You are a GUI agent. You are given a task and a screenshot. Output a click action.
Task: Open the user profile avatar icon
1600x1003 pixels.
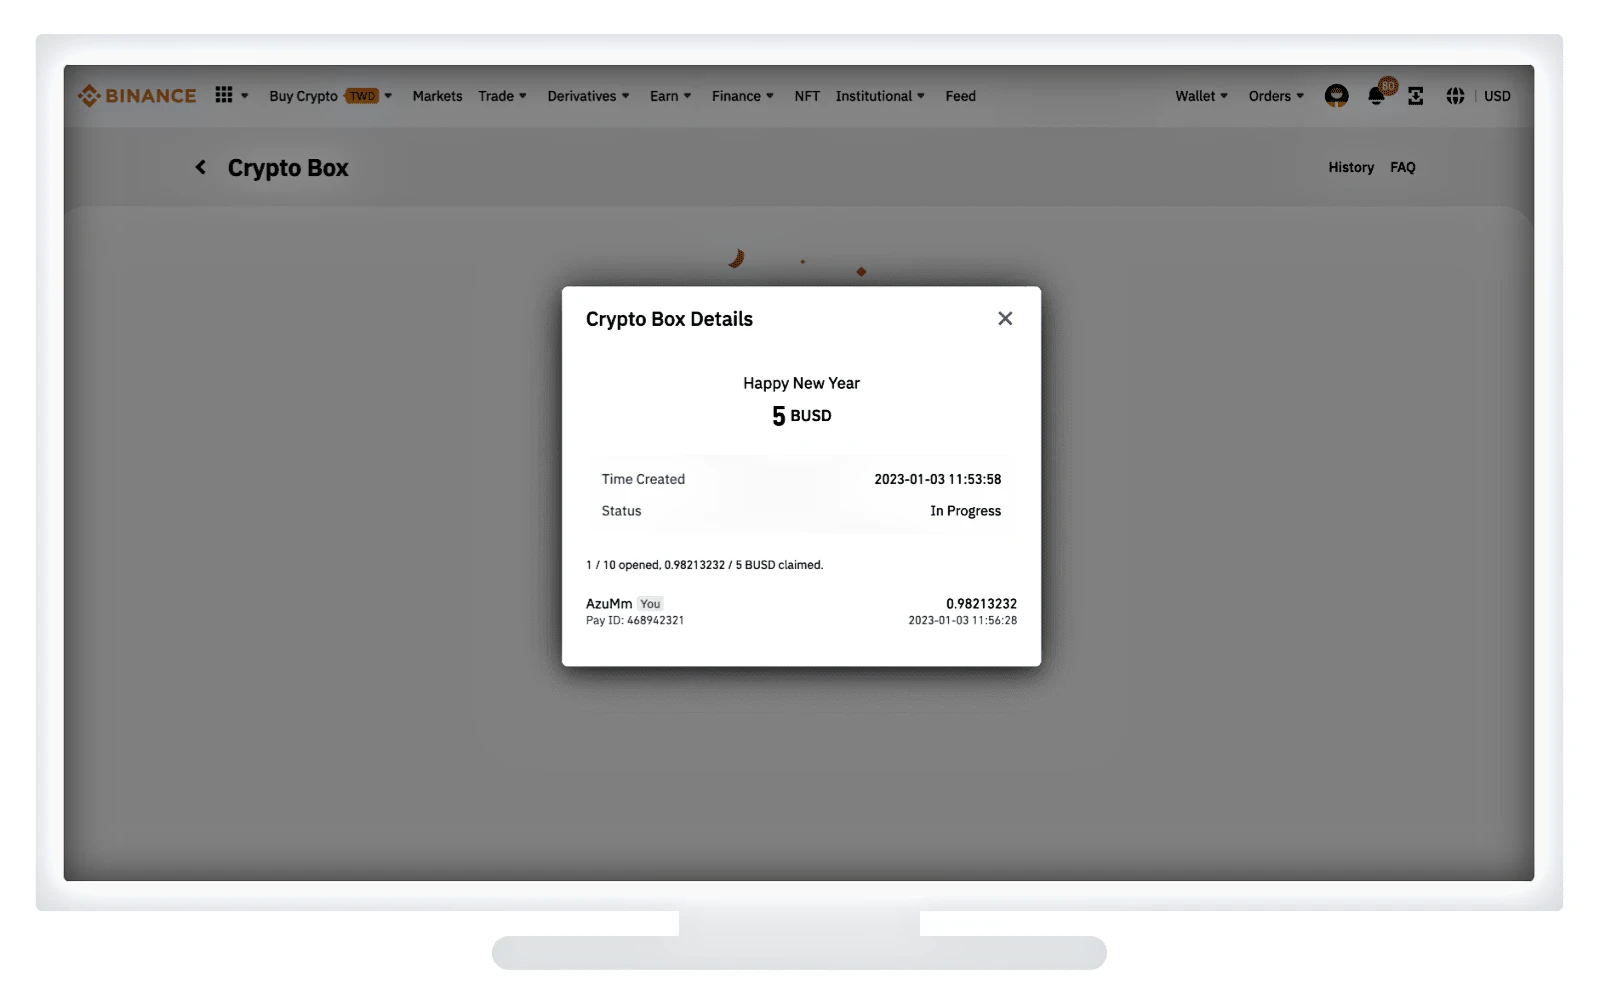tap(1336, 96)
